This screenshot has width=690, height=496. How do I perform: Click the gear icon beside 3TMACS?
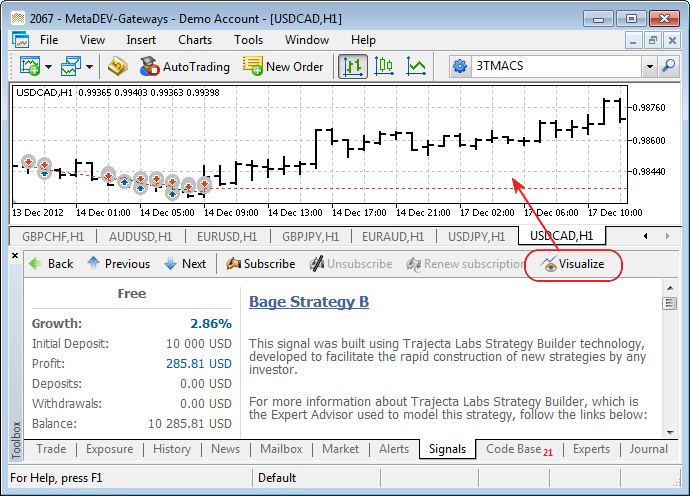pos(460,66)
